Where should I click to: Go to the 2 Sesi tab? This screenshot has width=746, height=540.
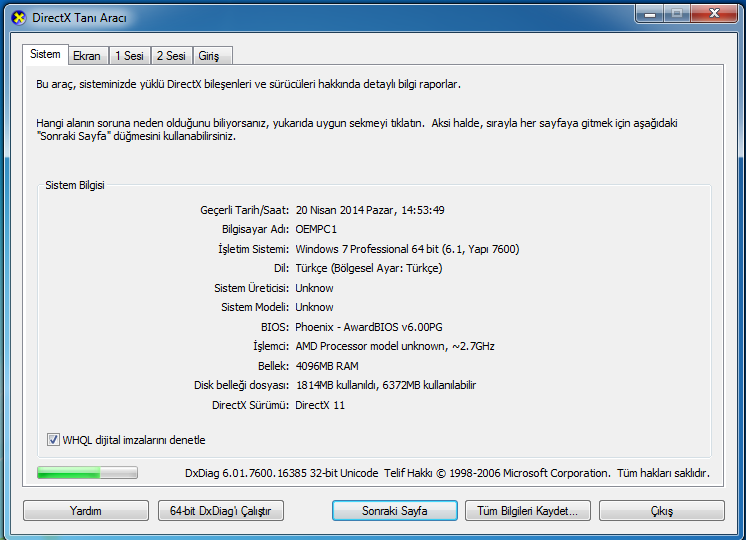tap(171, 56)
